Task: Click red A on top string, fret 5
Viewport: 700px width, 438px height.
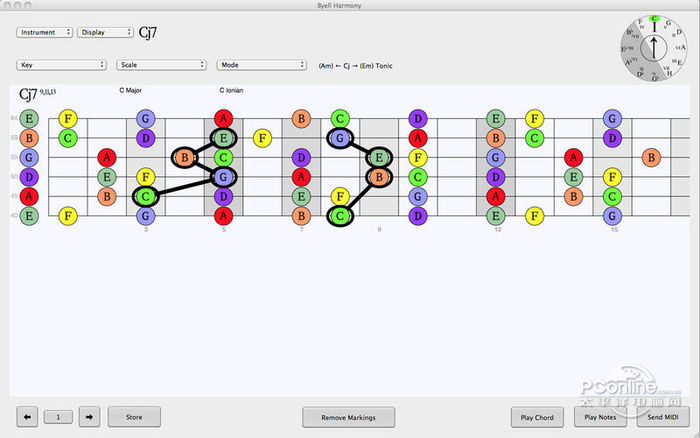Action: point(223,119)
